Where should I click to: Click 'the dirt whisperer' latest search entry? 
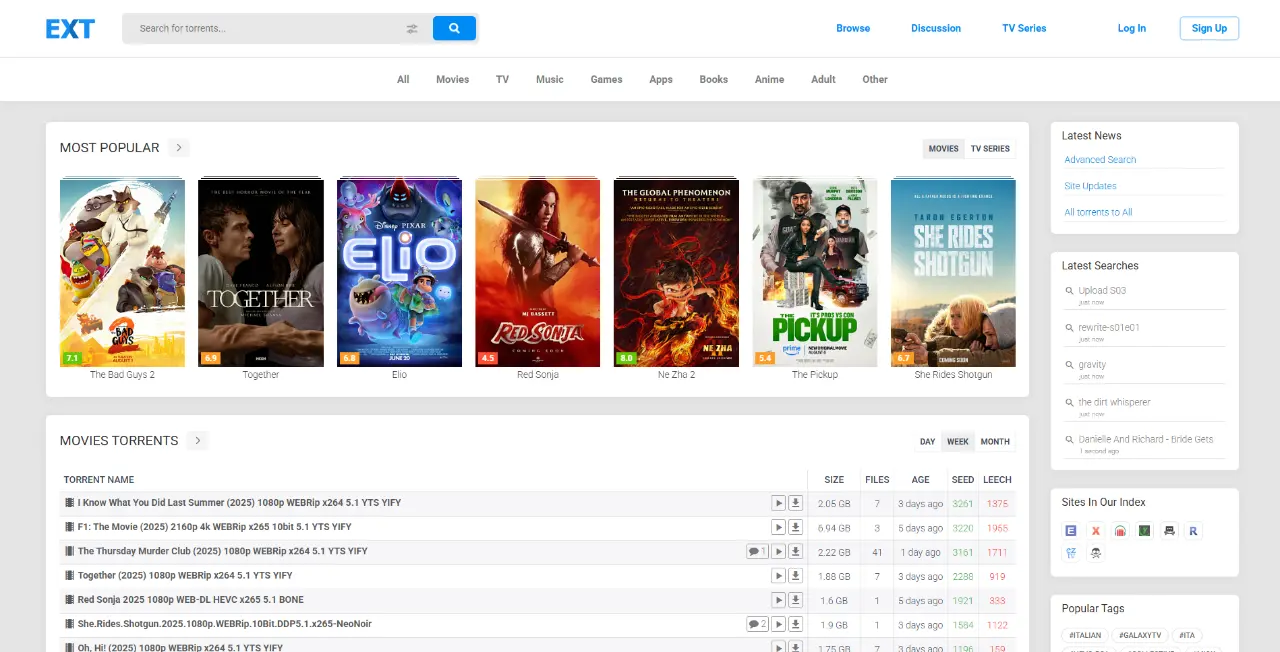pos(1114,402)
